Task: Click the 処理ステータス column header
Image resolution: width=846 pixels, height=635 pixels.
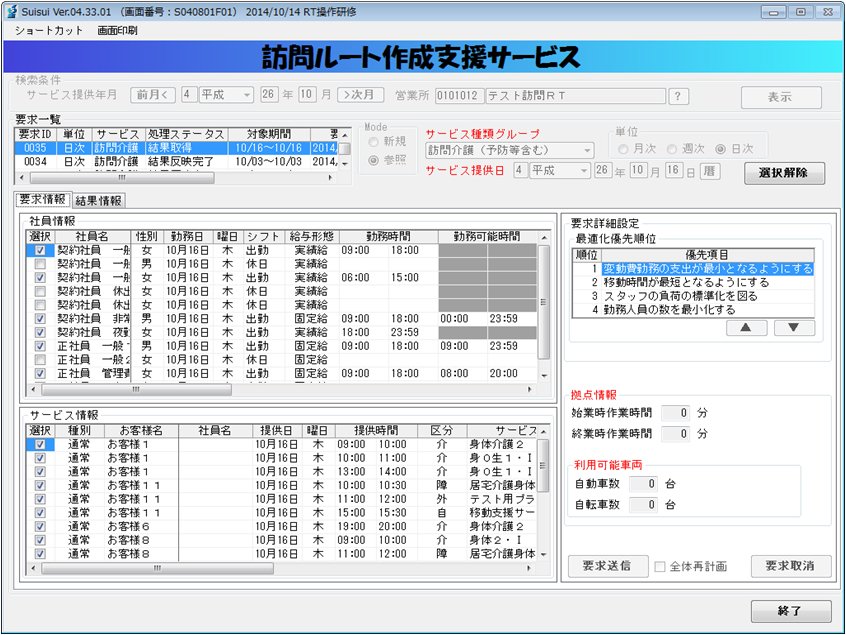Action: (x=187, y=134)
